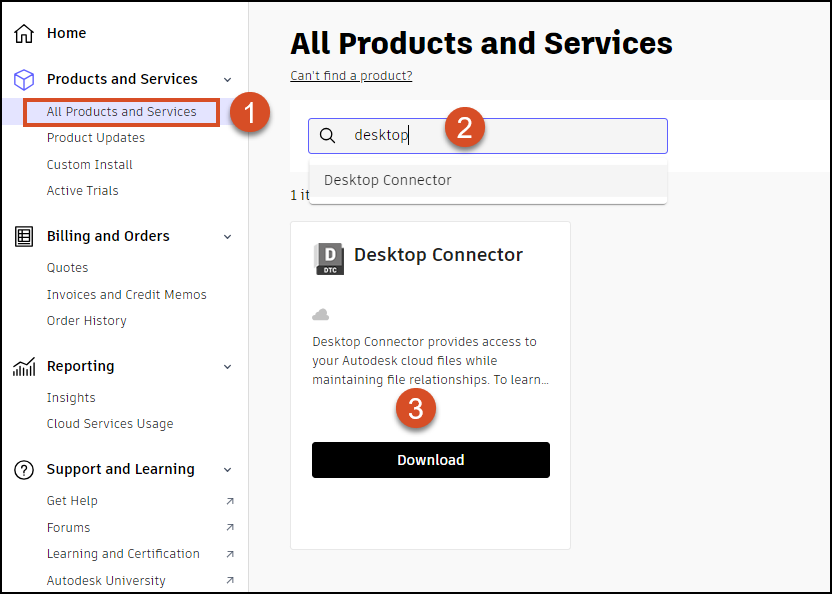The image size is (832, 594).
Task: Click the Reporting chart icon
Action: point(24,367)
